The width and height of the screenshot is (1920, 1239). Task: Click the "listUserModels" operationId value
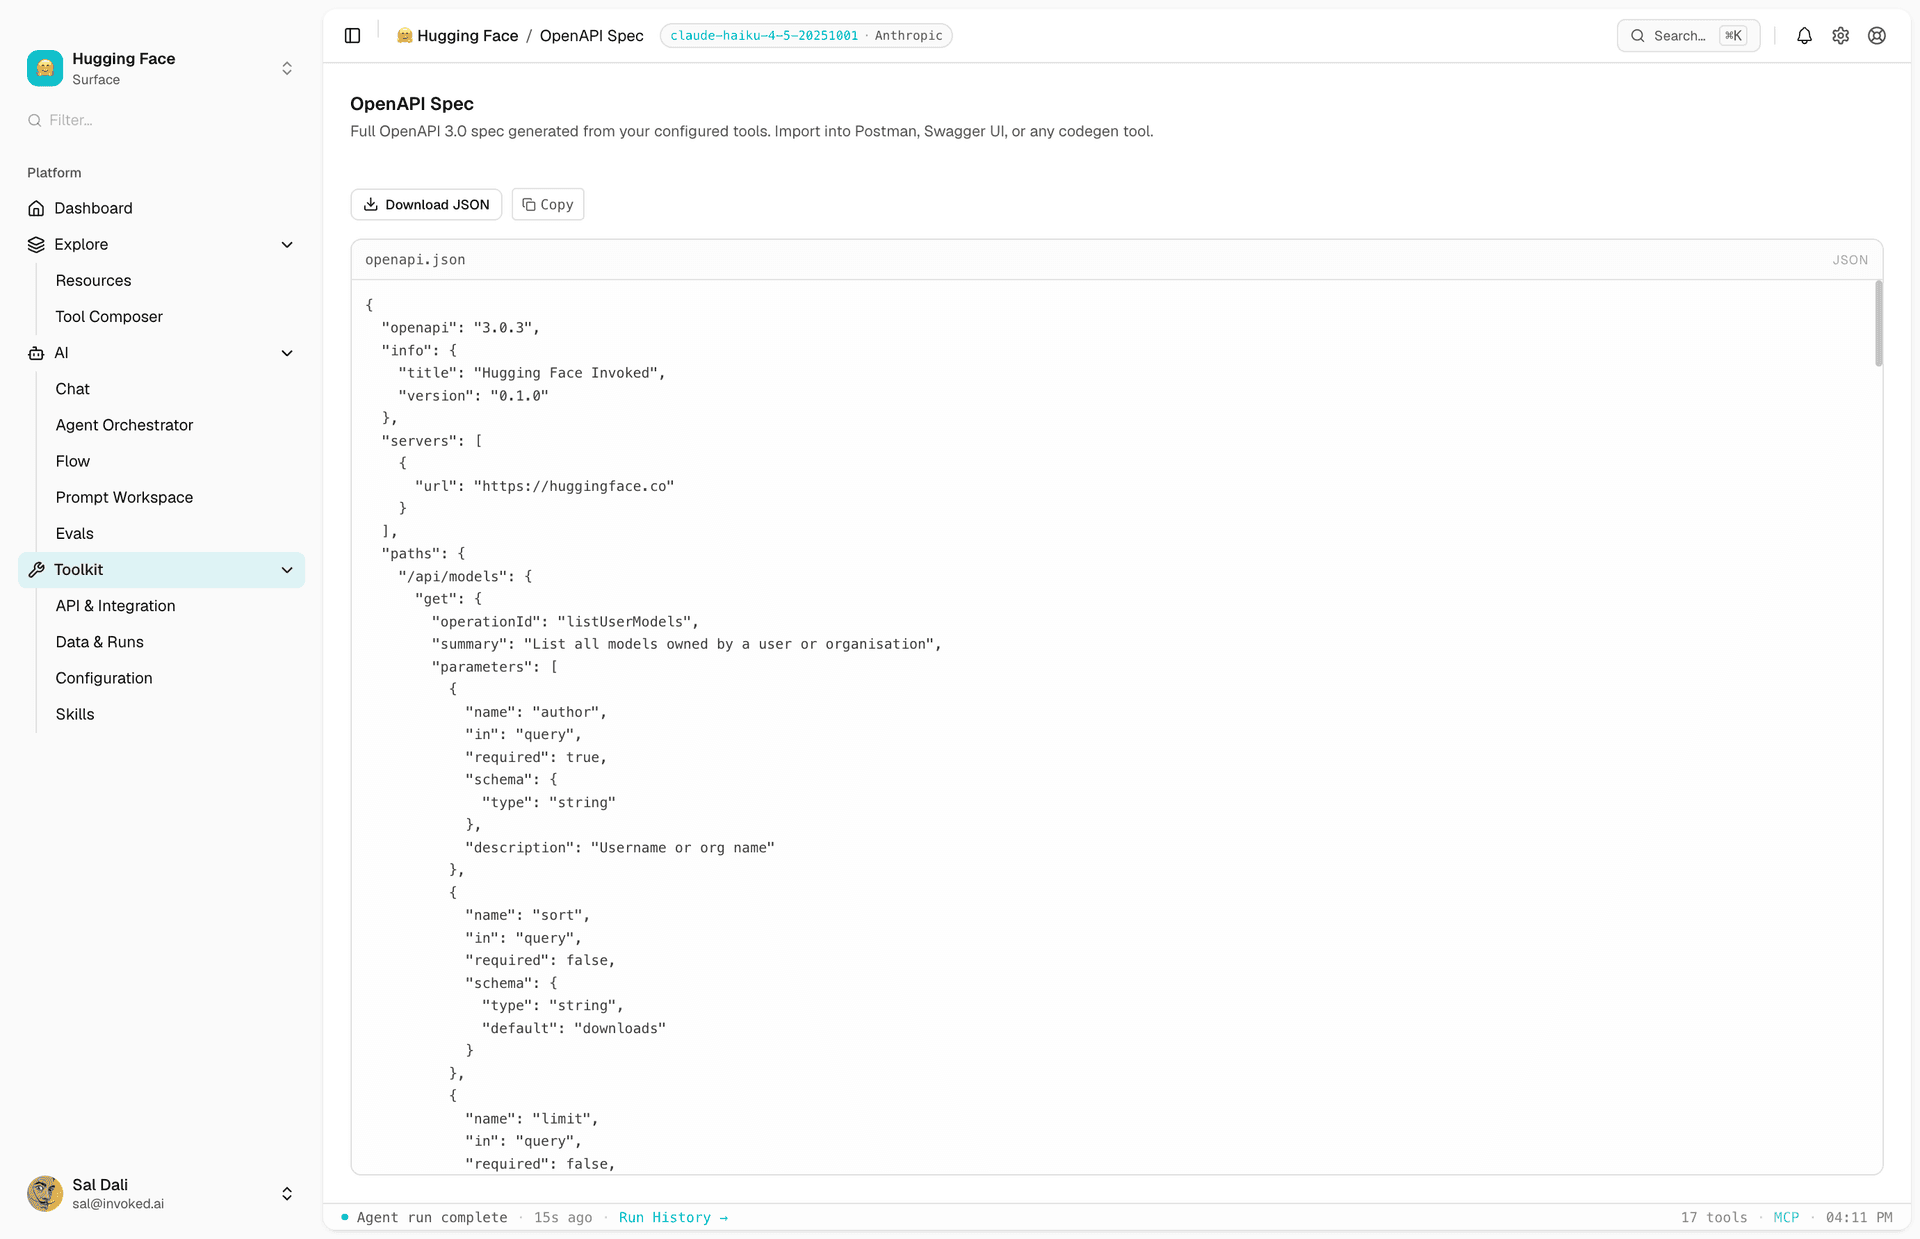624,622
